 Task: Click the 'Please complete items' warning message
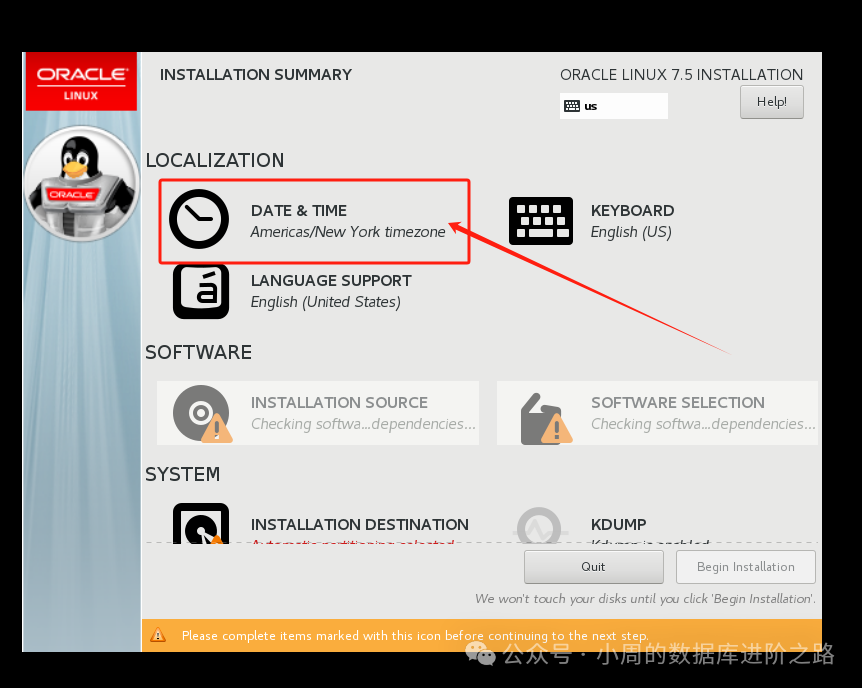click(x=415, y=636)
